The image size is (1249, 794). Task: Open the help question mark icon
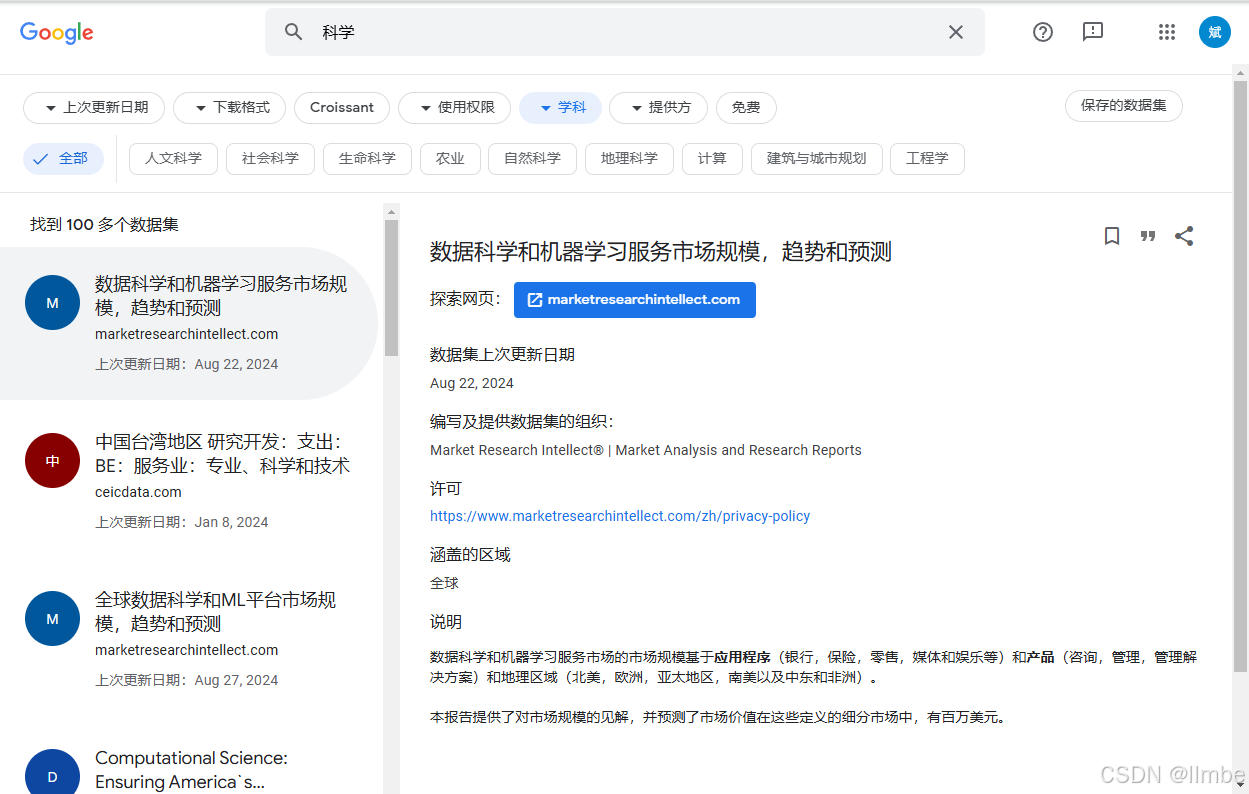(1043, 32)
